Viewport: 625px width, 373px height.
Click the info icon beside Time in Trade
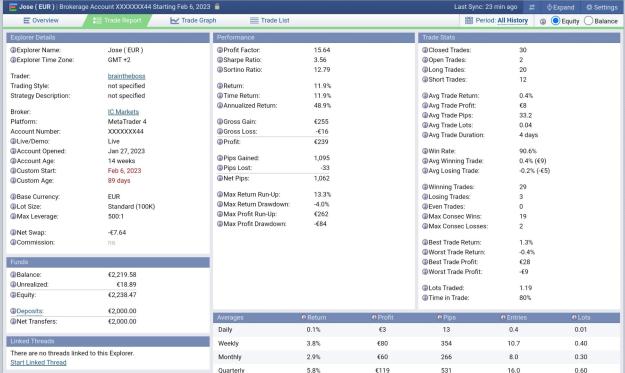point(425,298)
